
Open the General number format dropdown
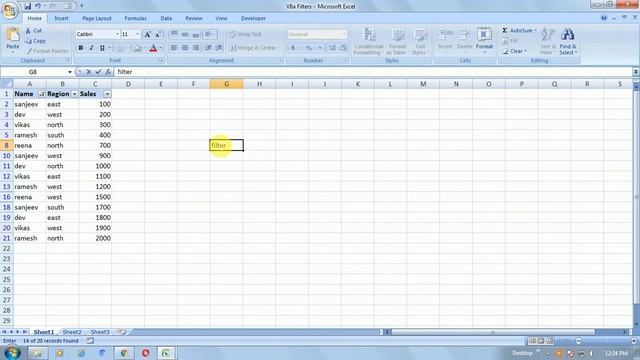[344, 34]
